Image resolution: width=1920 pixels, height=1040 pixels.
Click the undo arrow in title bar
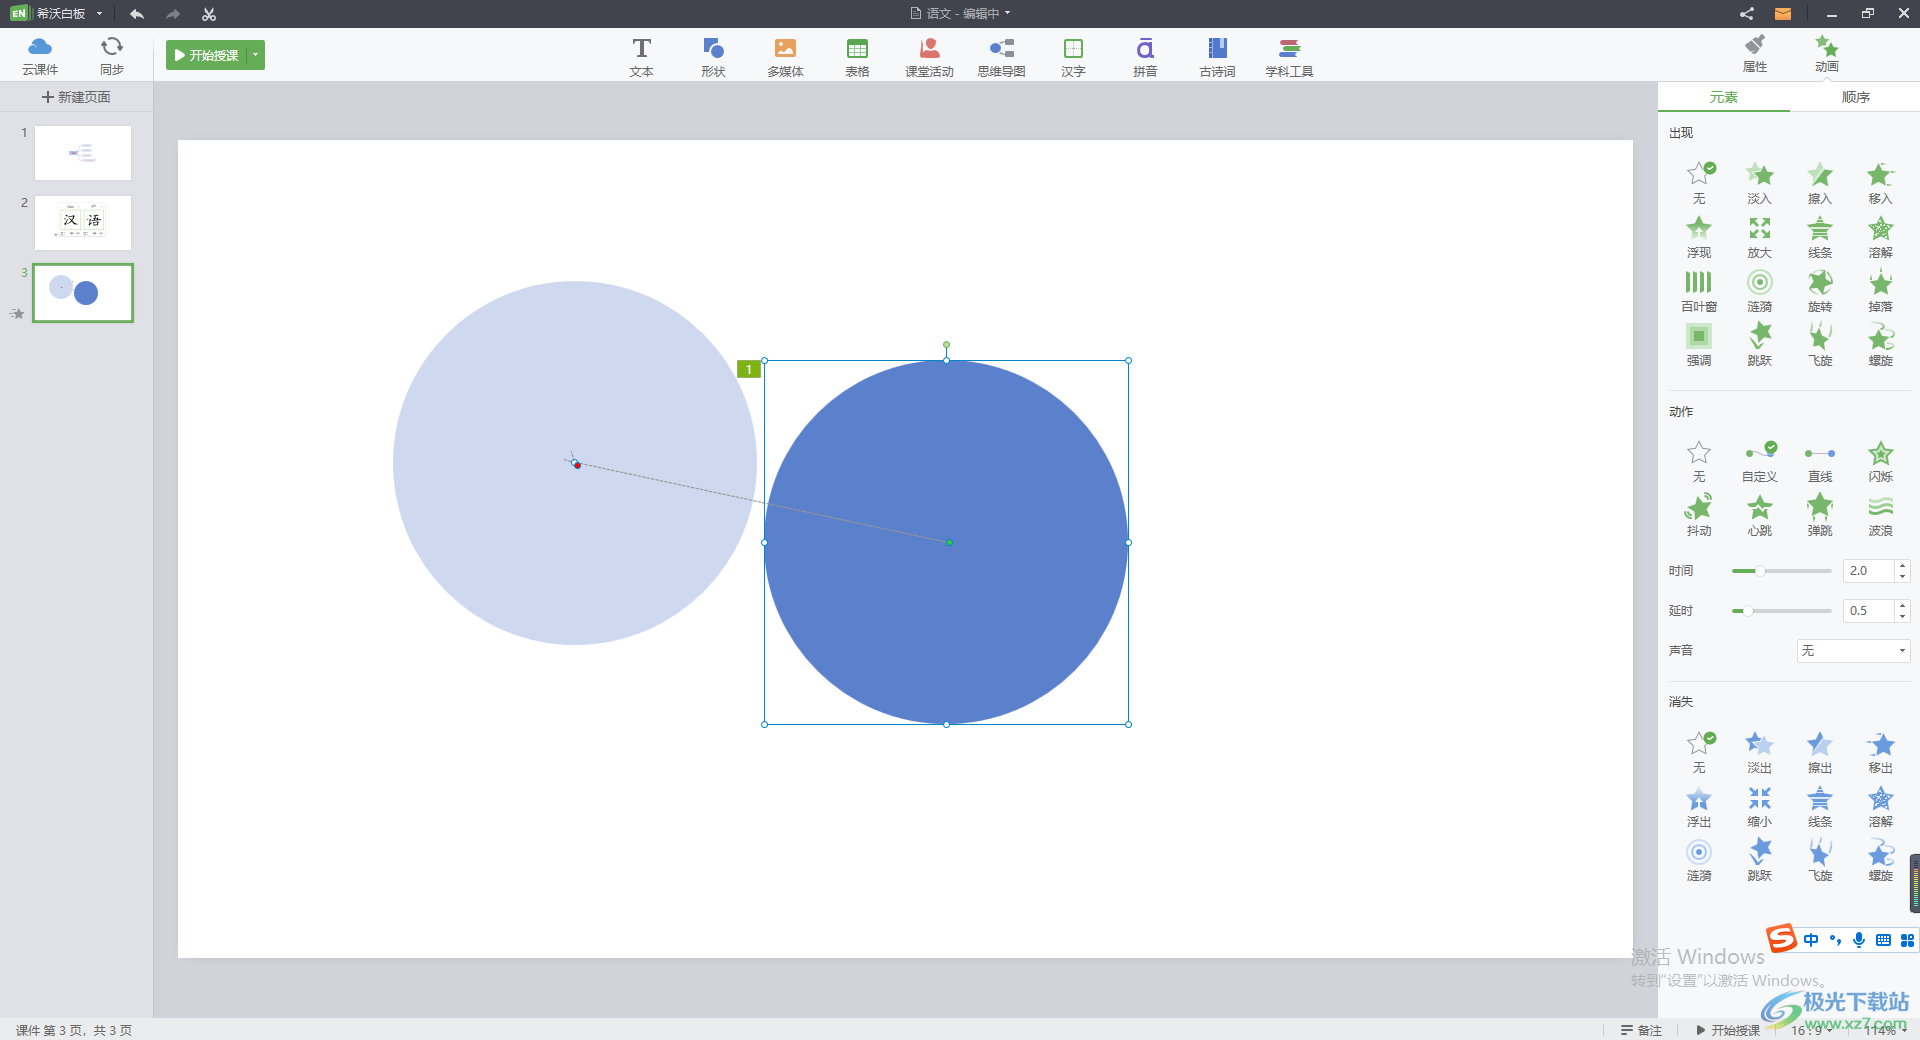point(137,14)
